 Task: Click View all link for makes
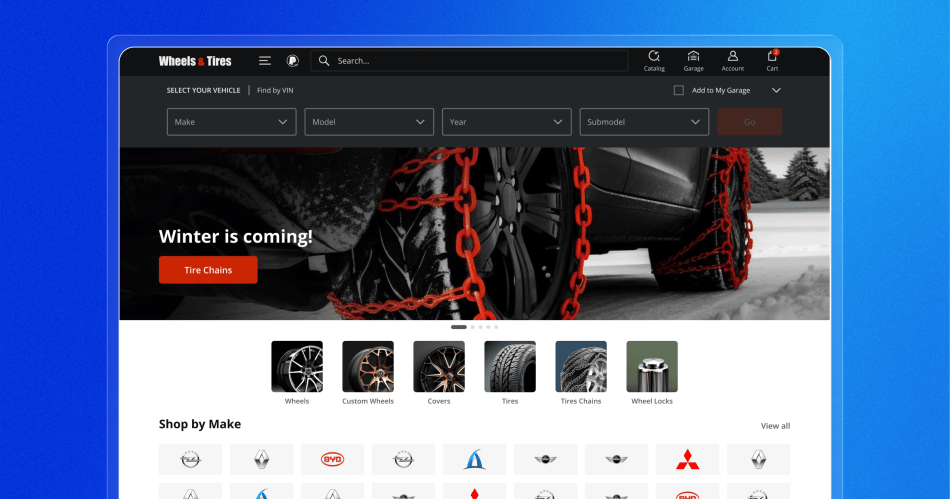(x=775, y=426)
